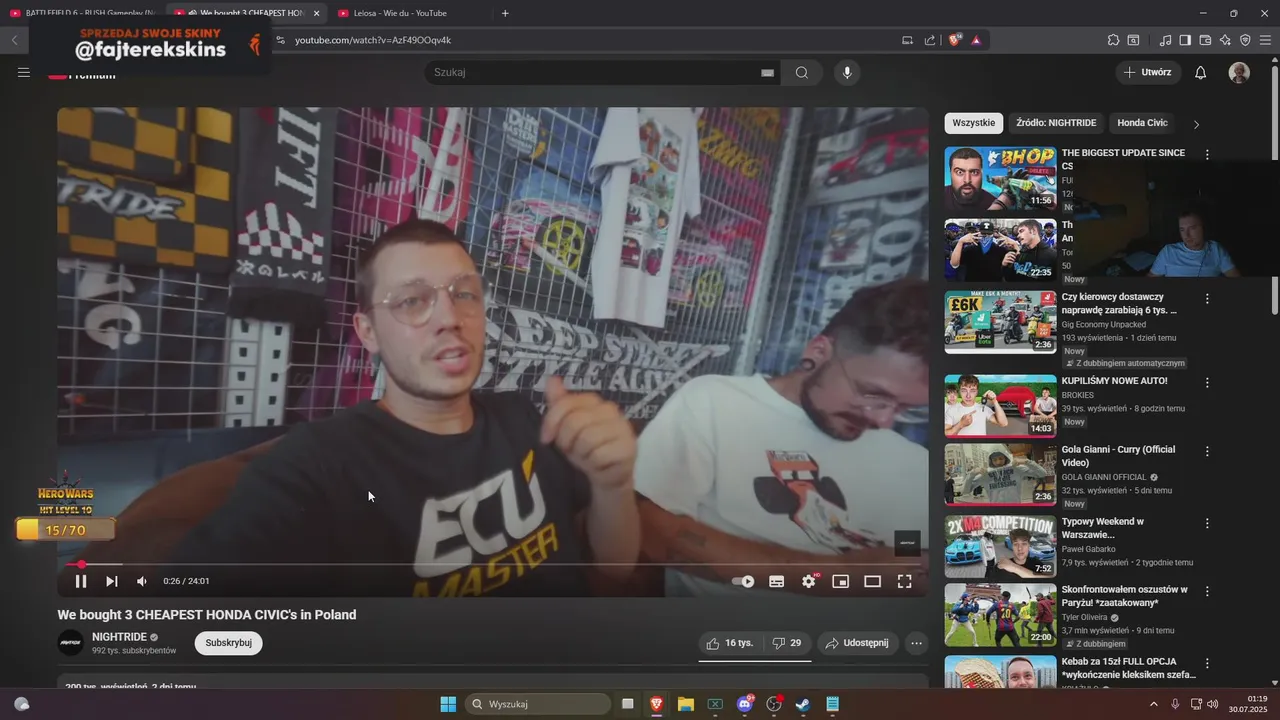Open Brave Leo AI sparkle icon
Screen dimensions: 1280x720
[x=1225, y=40]
